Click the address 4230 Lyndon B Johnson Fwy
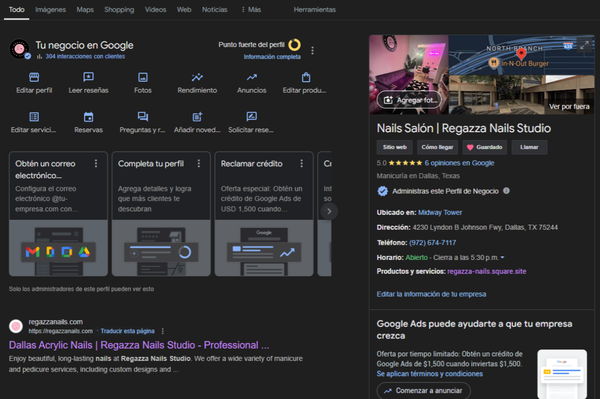Viewport: 600px width, 399px height. click(x=485, y=227)
